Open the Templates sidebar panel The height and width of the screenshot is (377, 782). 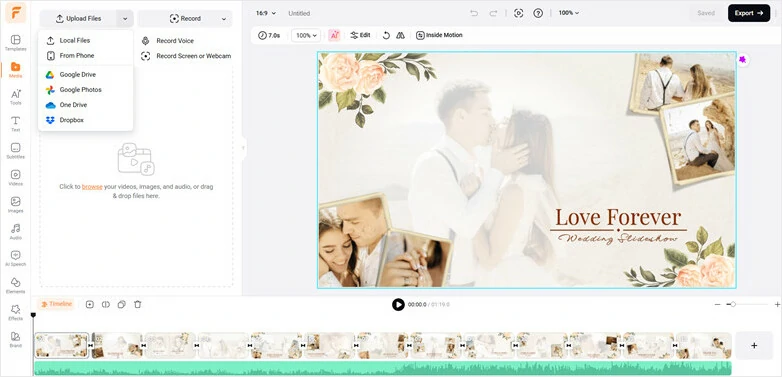click(x=15, y=43)
